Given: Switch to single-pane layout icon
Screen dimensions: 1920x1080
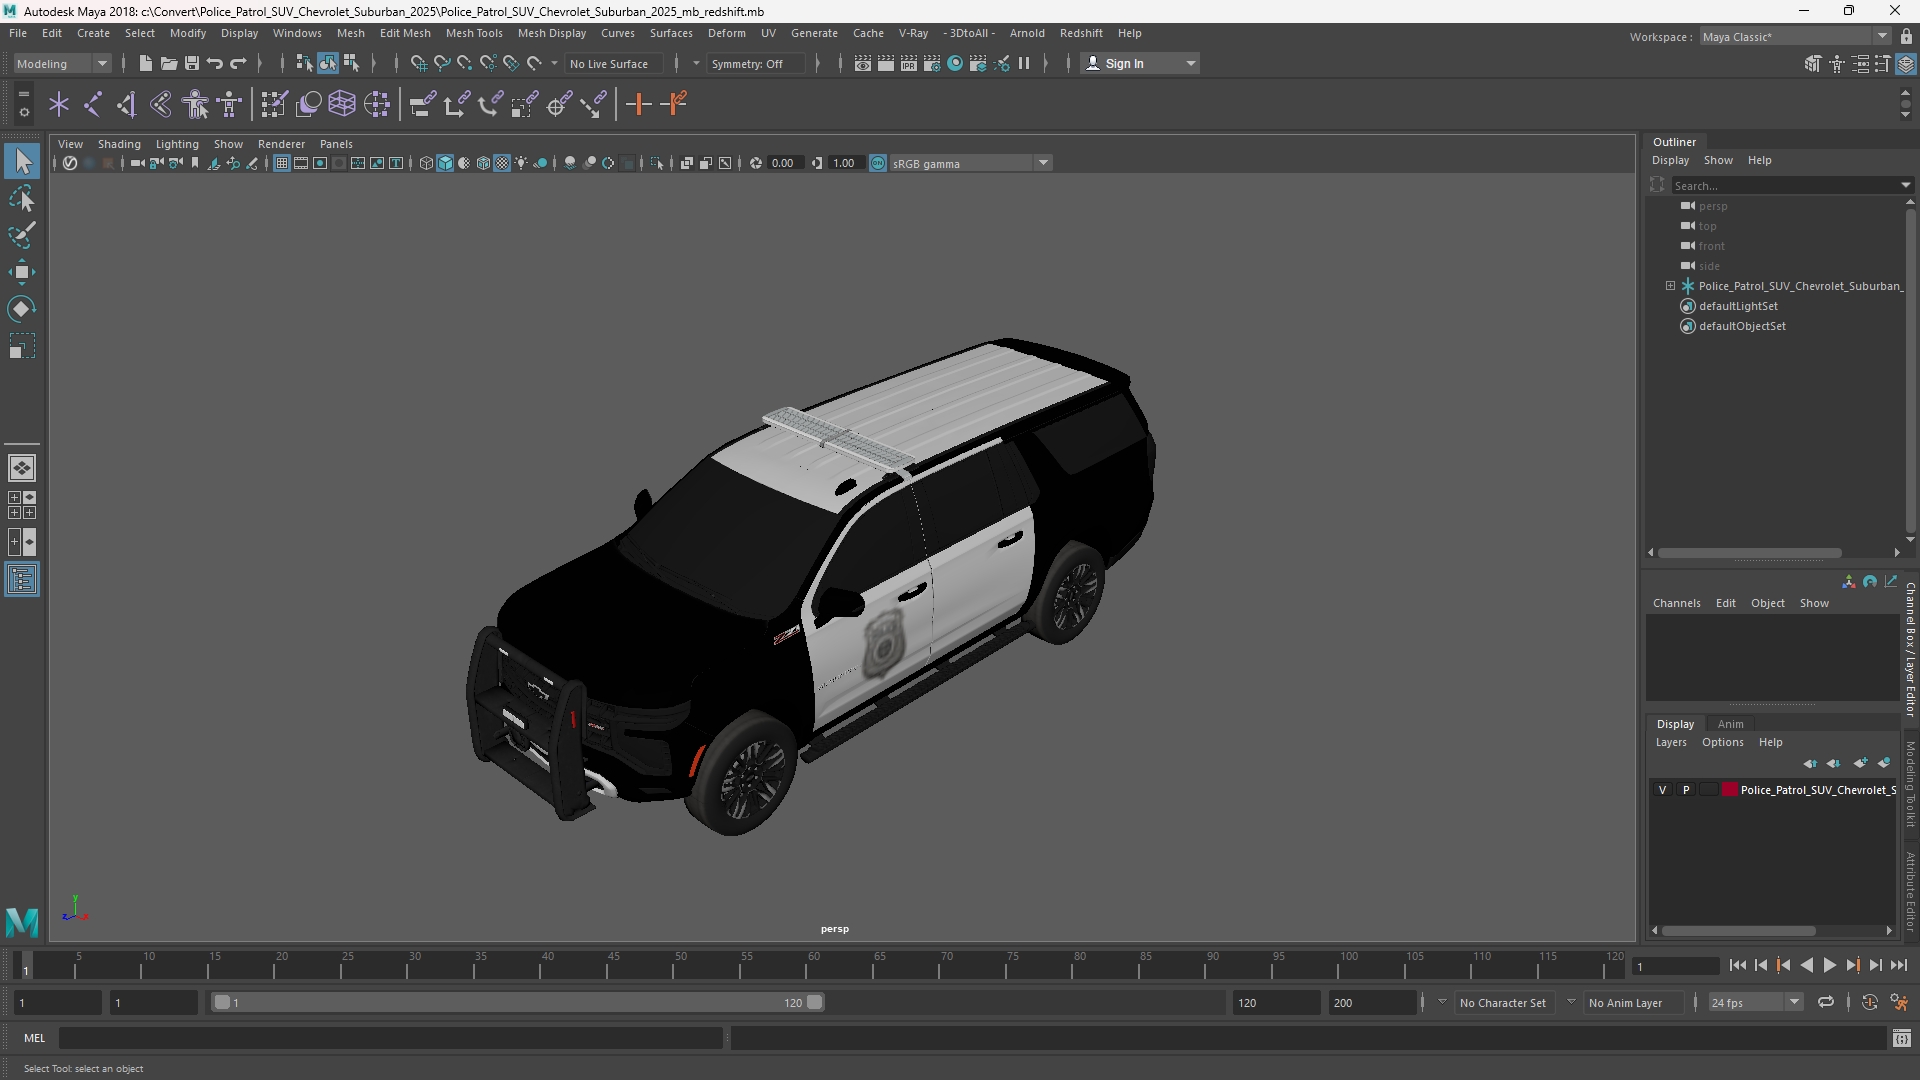Looking at the screenshot, I should tap(22, 468).
